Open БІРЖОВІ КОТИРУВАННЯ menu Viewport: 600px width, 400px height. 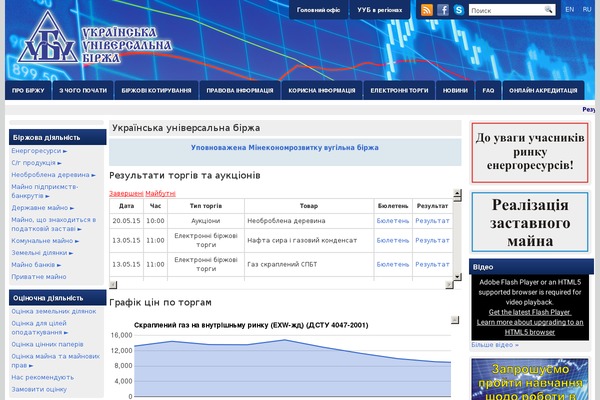(x=156, y=90)
